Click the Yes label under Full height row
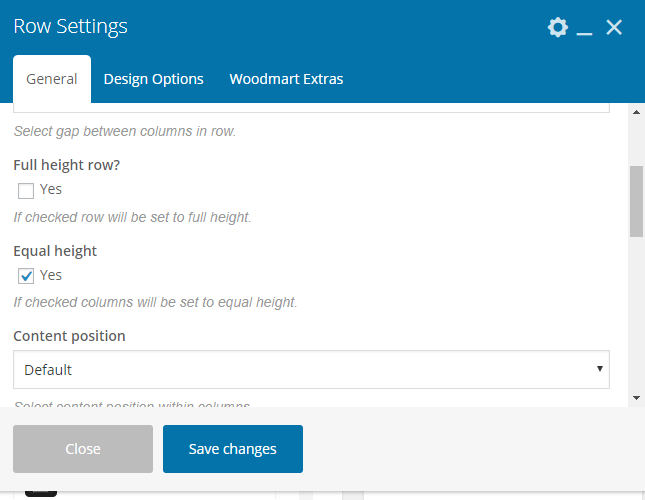645x500 pixels. pyautogui.click(x=51, y=189)
